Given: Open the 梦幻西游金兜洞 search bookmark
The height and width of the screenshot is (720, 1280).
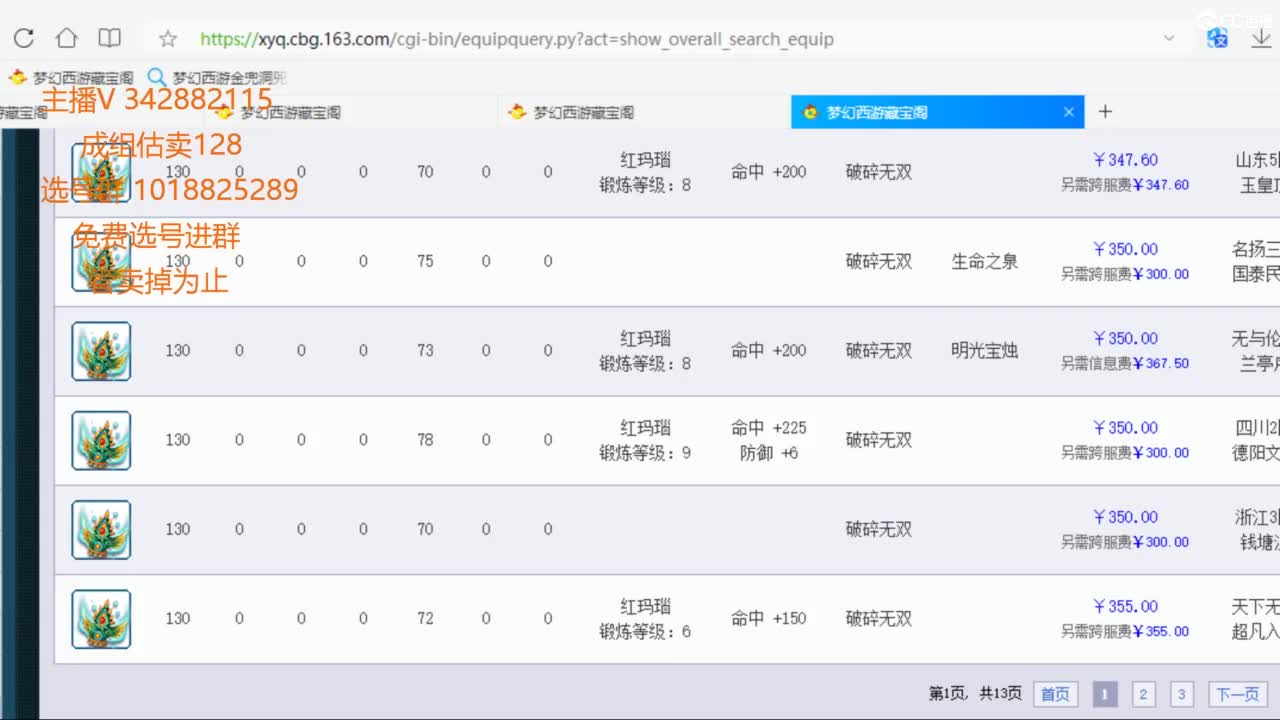Looking at the screenshot, I should click(x=217, y=77).
